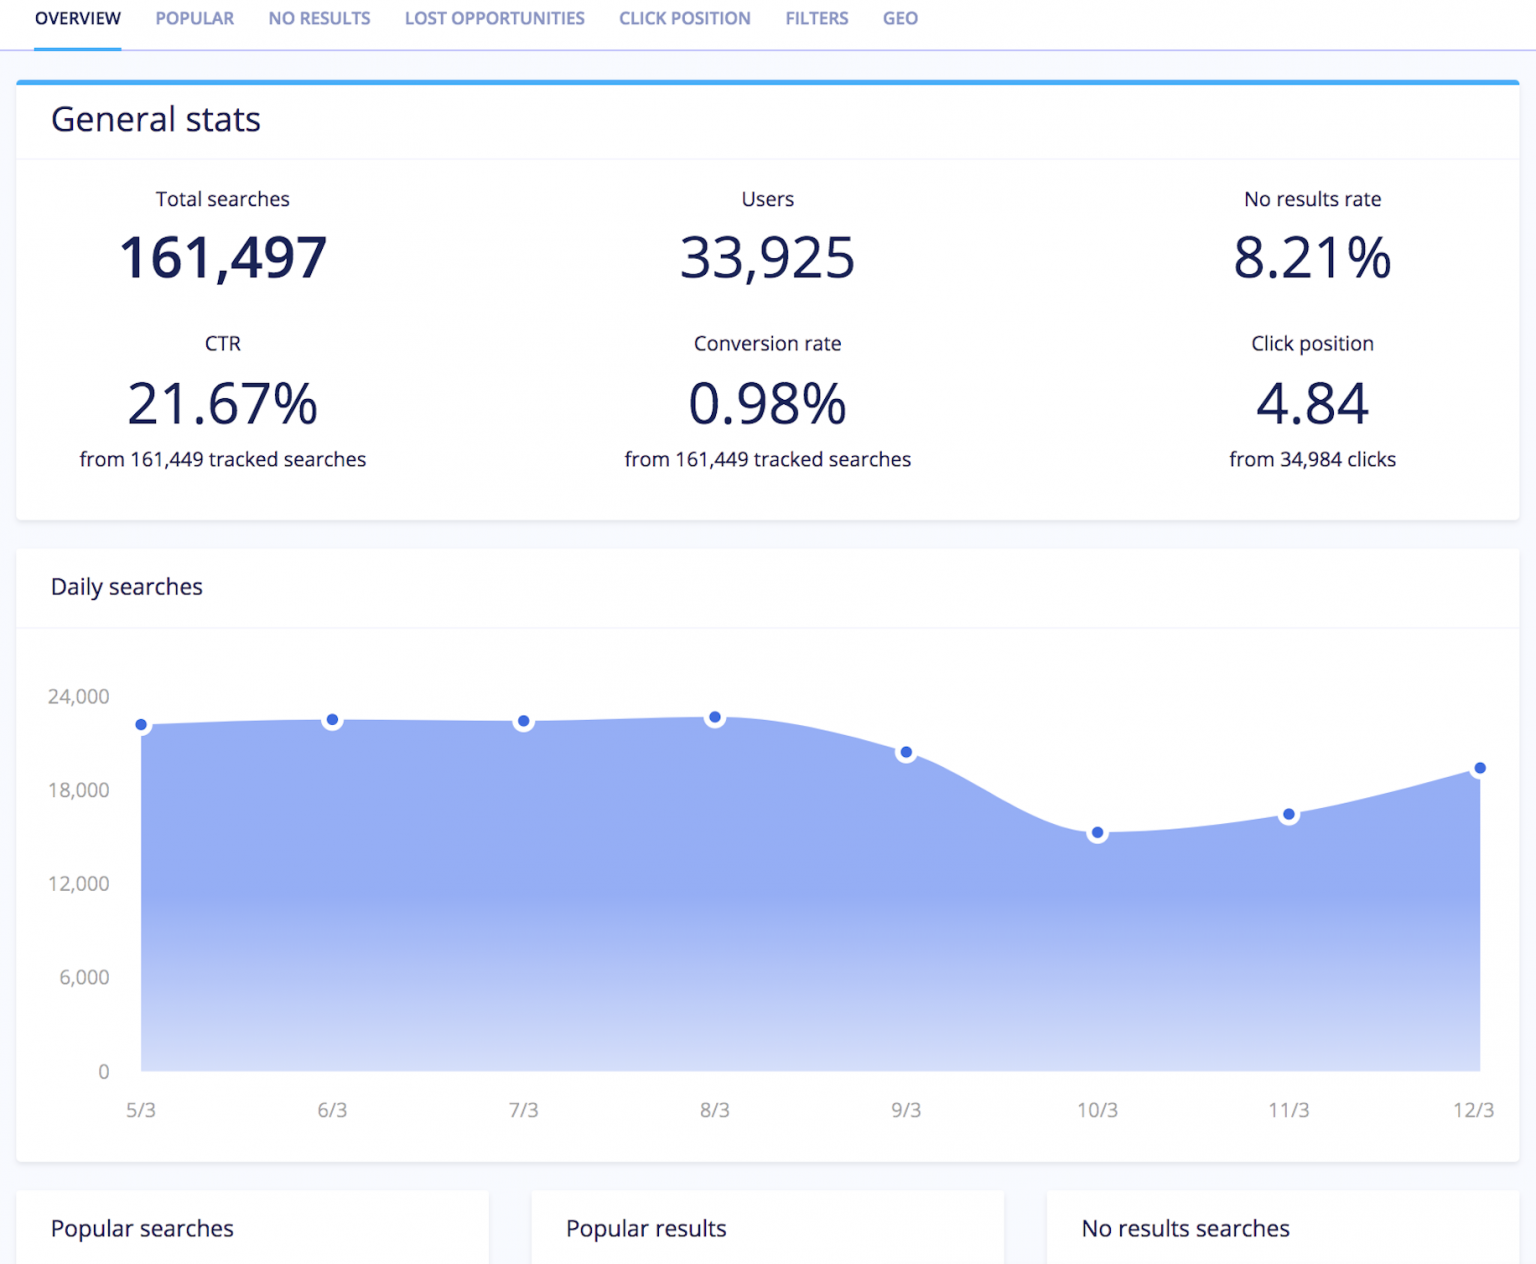
Task: Click the No results searches panel heading
Action: pos(1185,1228)
